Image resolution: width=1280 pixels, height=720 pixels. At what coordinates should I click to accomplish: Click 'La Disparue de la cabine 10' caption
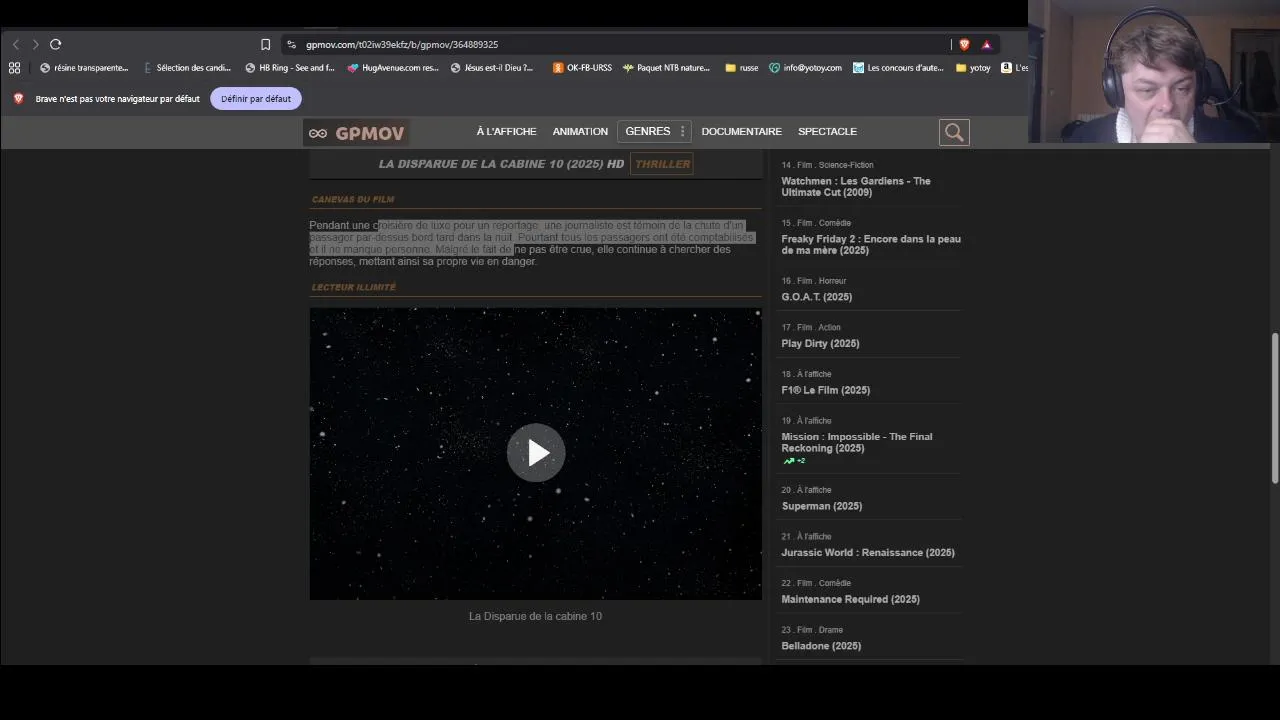[x=535, y=616]
